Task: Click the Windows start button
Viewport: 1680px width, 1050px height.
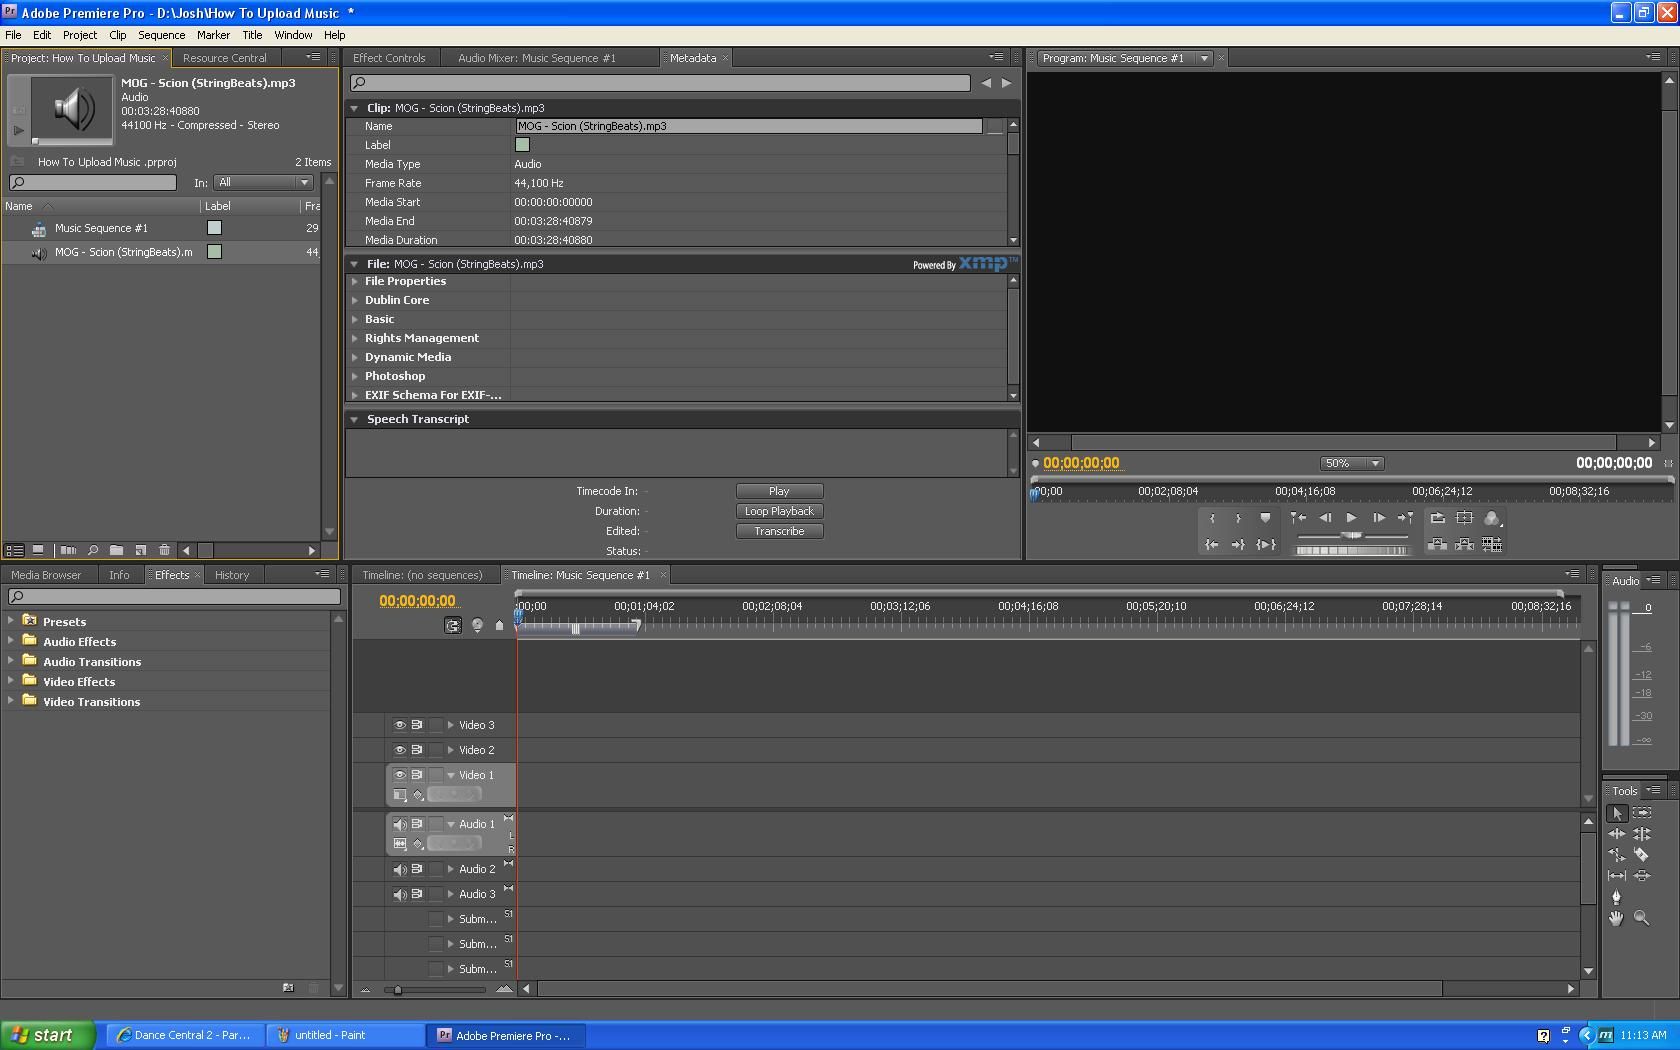Action: [48, 1035]
